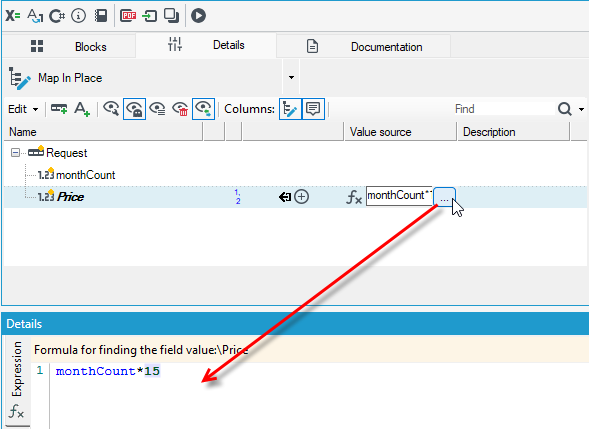Click the eye with magnifier view icon
The width and height of the screenshot is (589, 429).
(x=111, y=109)
